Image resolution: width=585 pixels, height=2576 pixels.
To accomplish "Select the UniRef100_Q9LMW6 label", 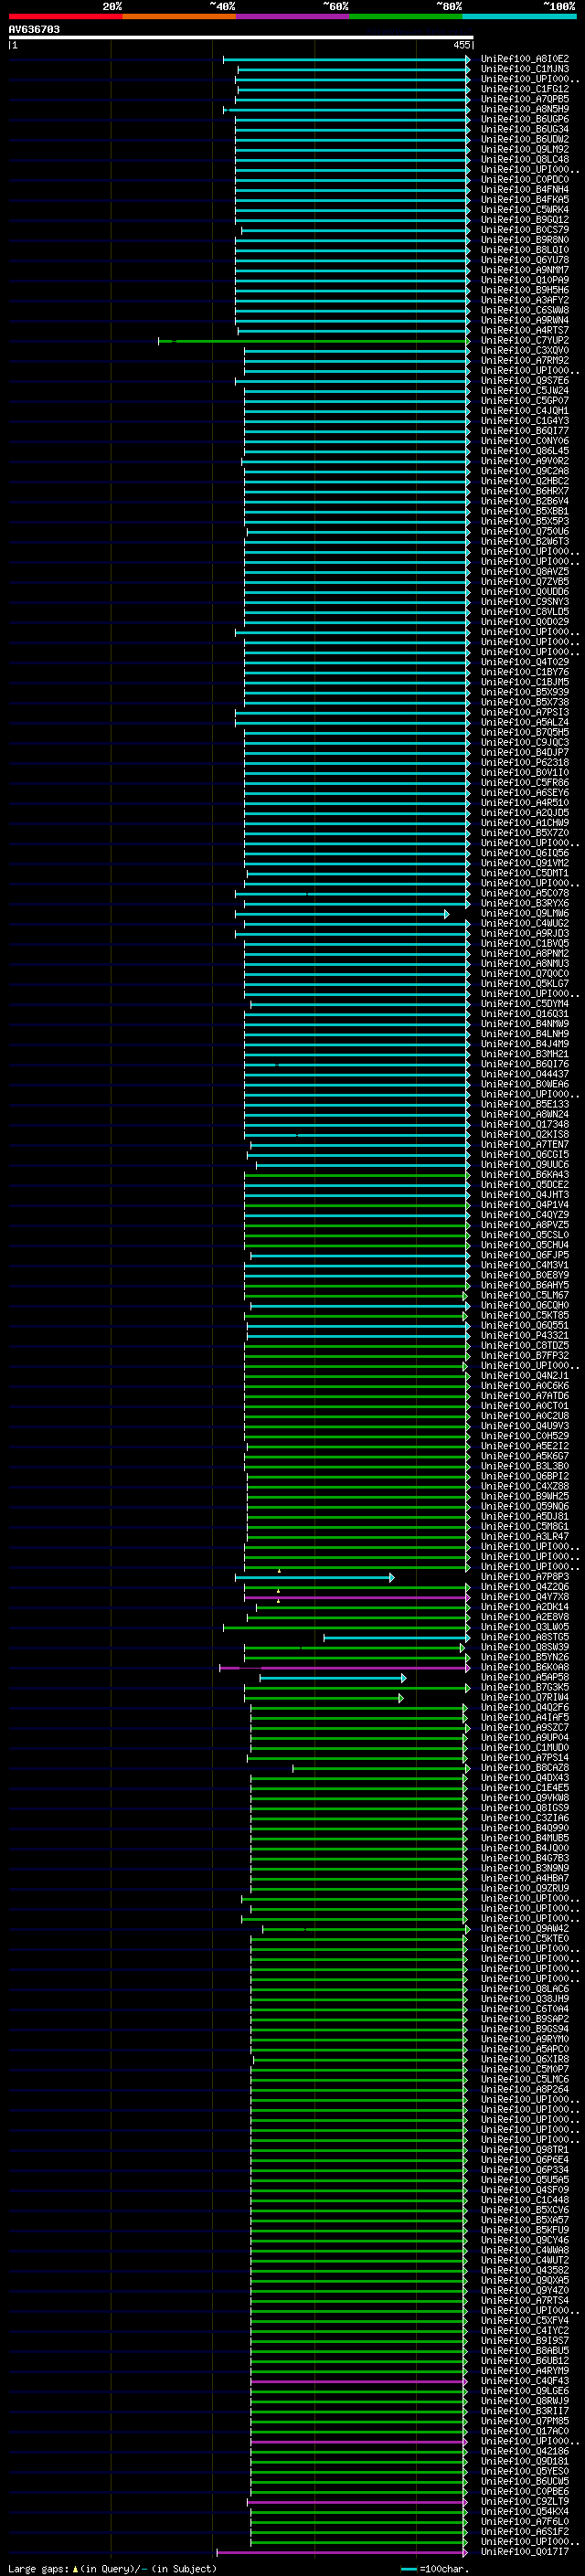I will (x=525, y=914).
